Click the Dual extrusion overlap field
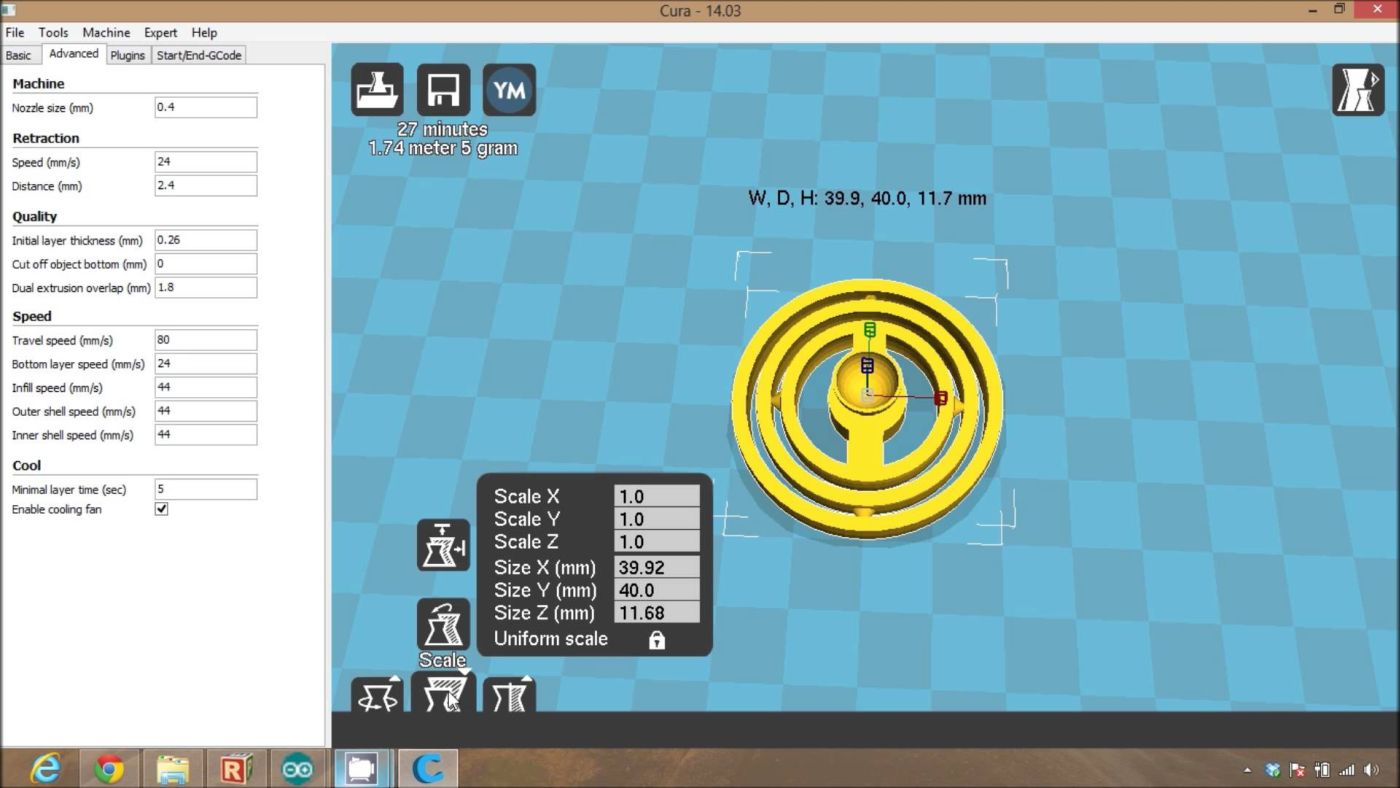This screenshot has width=1400, height=788. coord(205,287)
